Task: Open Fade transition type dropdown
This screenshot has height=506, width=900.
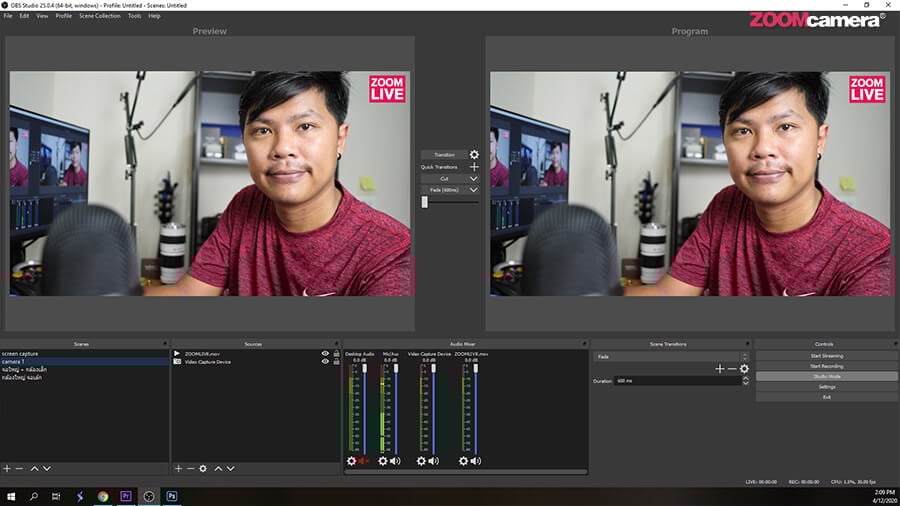Action: [672, 357]
